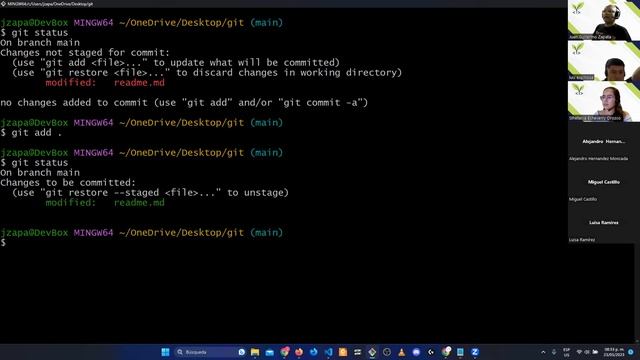Click 'Changes not staged for commit:' text
Viewport: 640px width, 360px height.
[85, 53]
